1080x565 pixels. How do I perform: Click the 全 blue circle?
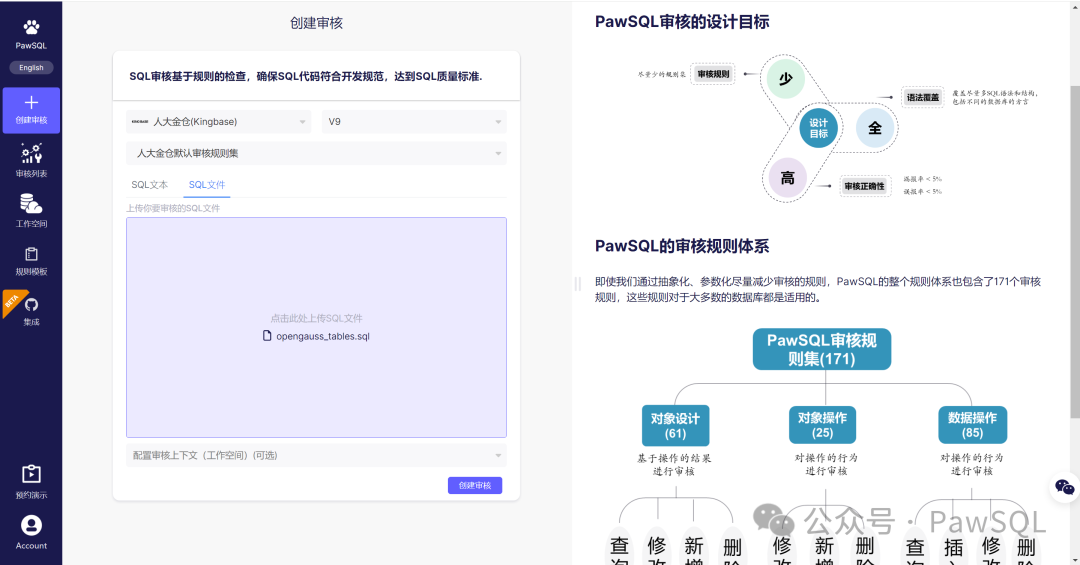(875, 127)
